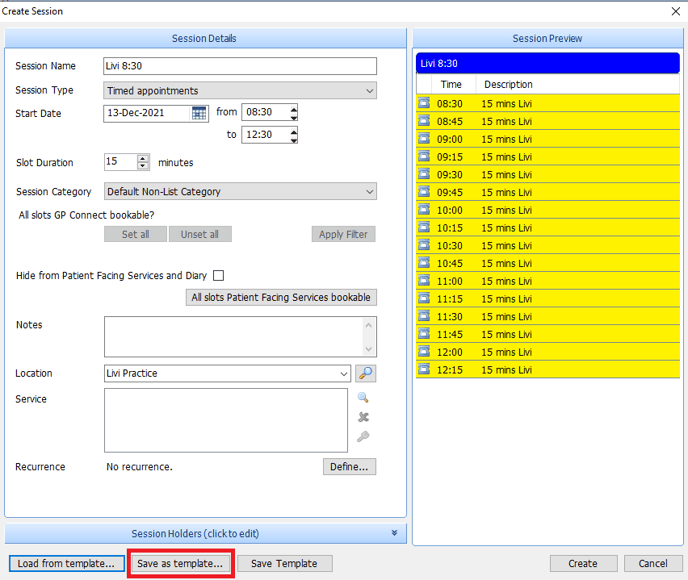Open the Start Date calendar picker

(199, 114)
